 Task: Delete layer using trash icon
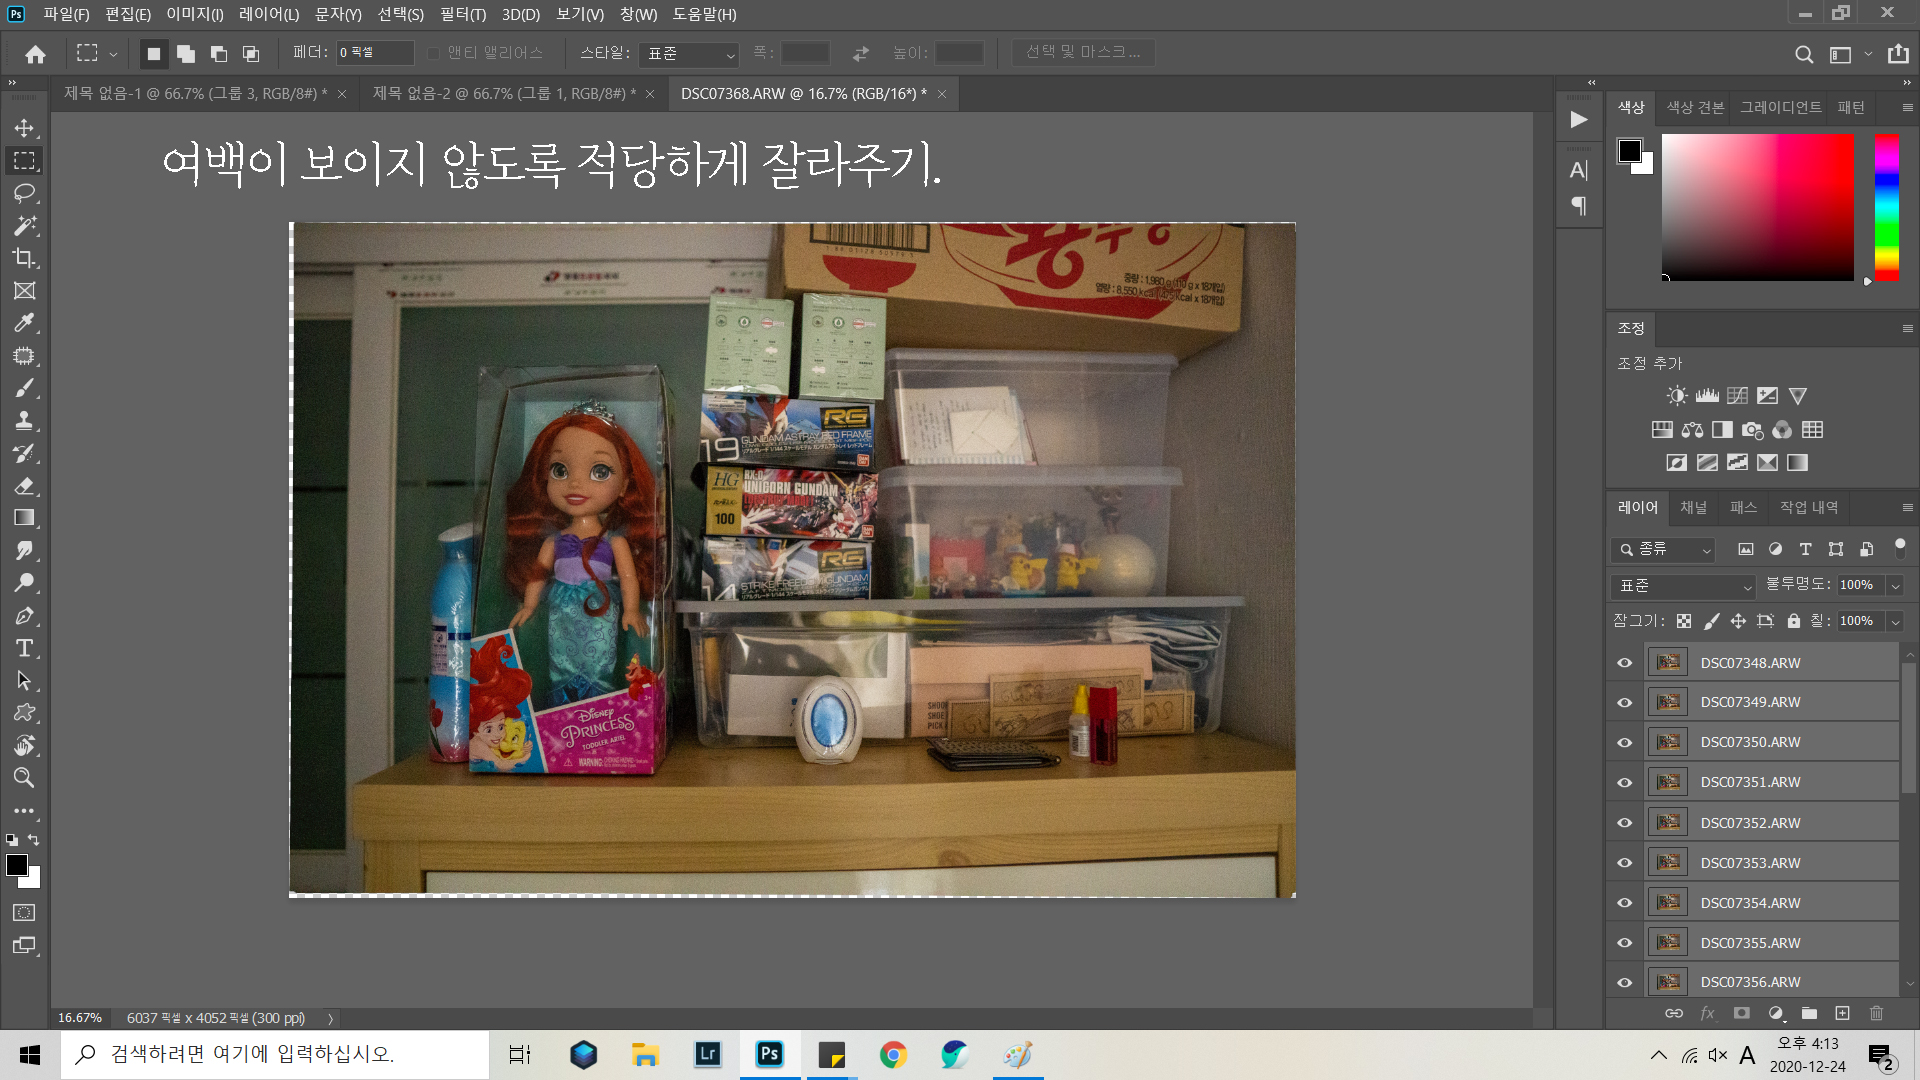[1876, 1013]
